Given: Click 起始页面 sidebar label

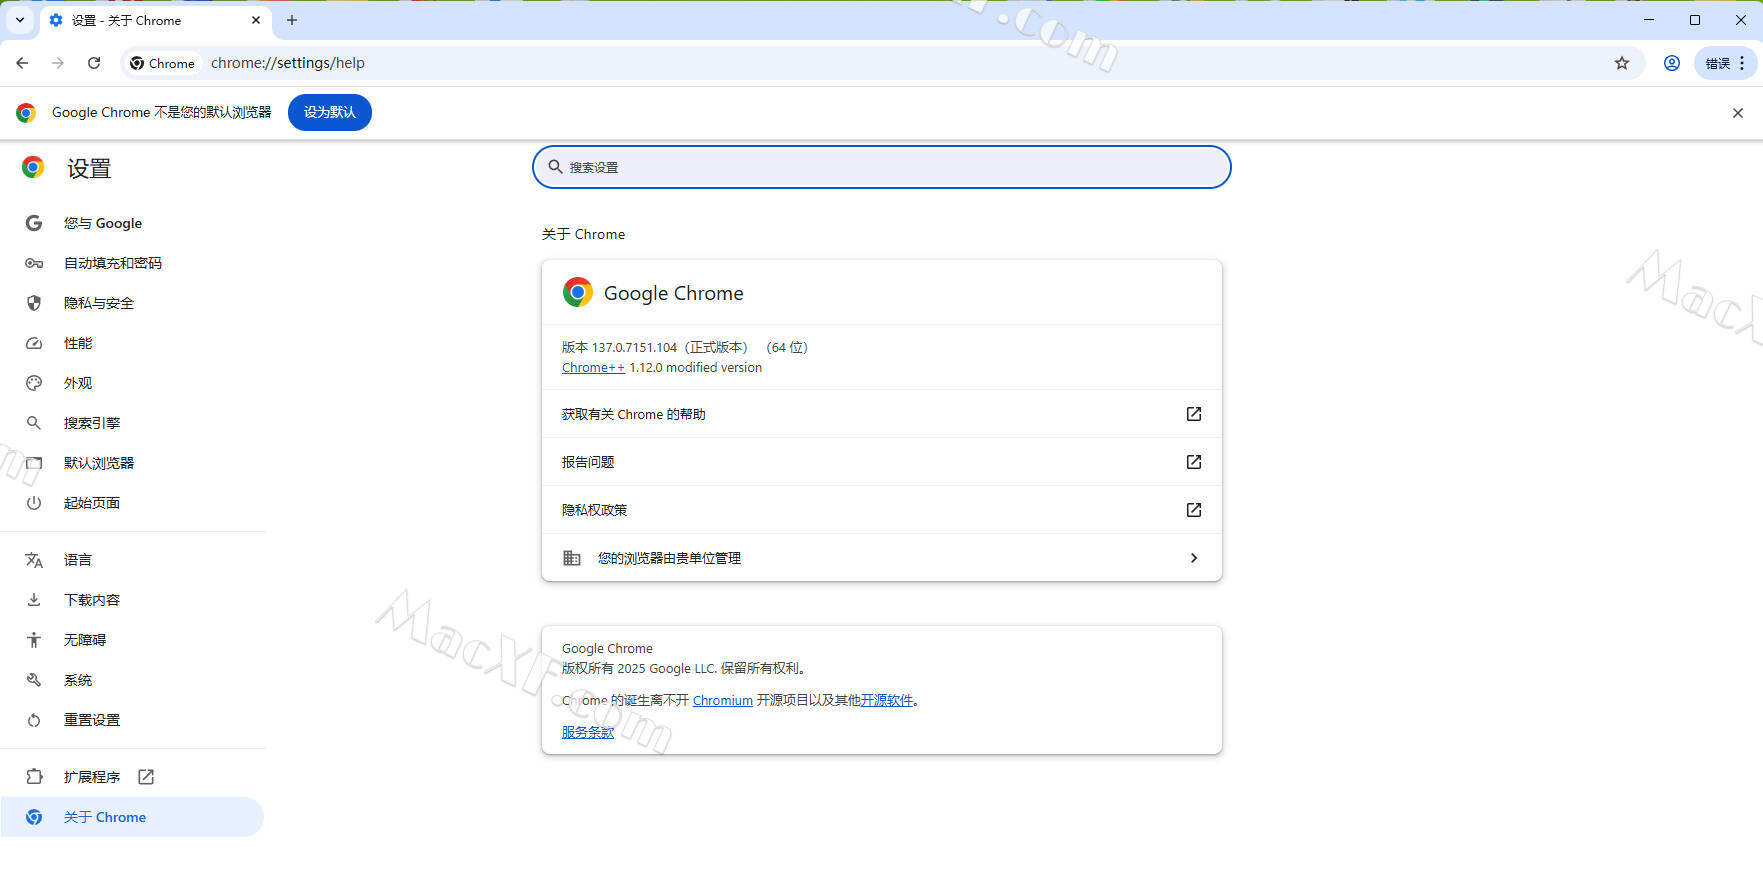Looking at the screenshot, I should (92, 503).
